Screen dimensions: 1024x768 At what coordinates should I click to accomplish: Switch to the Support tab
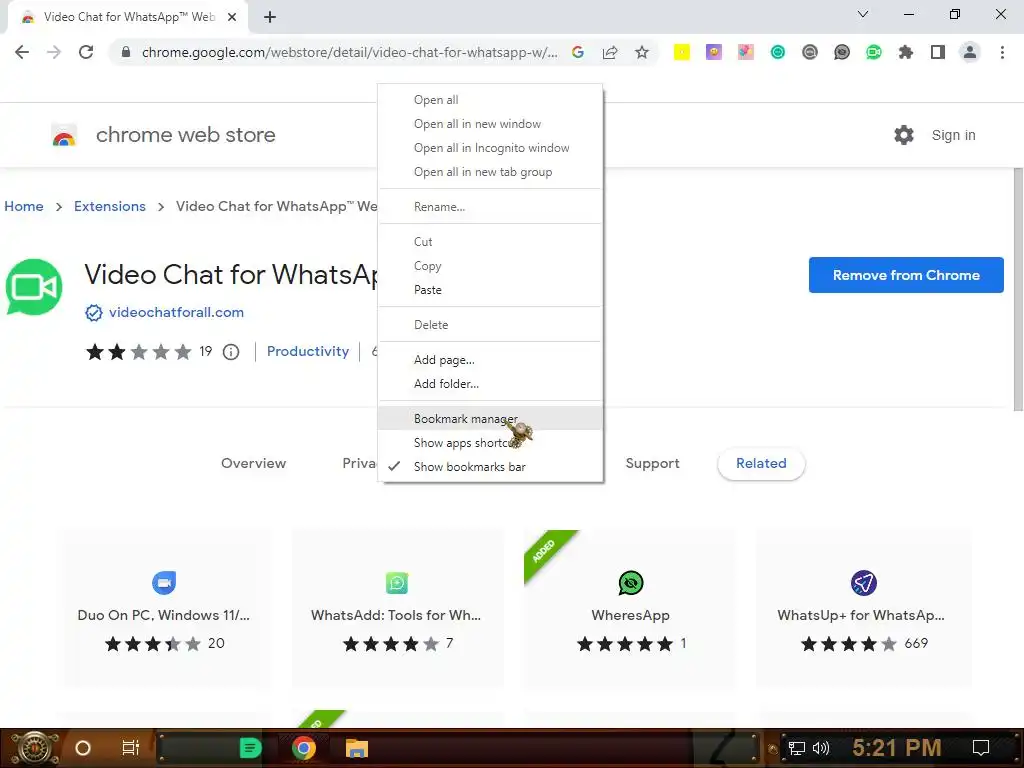[x=652, y=464]
